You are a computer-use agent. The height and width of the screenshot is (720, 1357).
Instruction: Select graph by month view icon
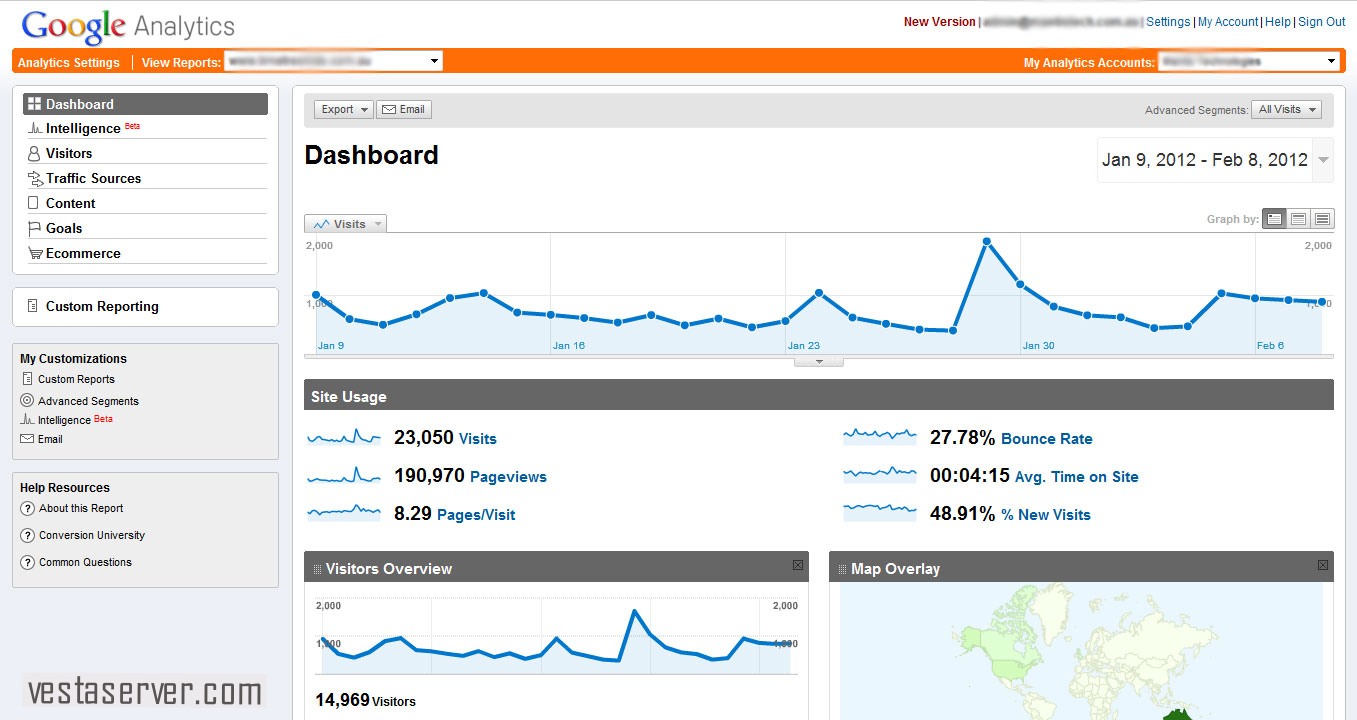click(1322, 219)
